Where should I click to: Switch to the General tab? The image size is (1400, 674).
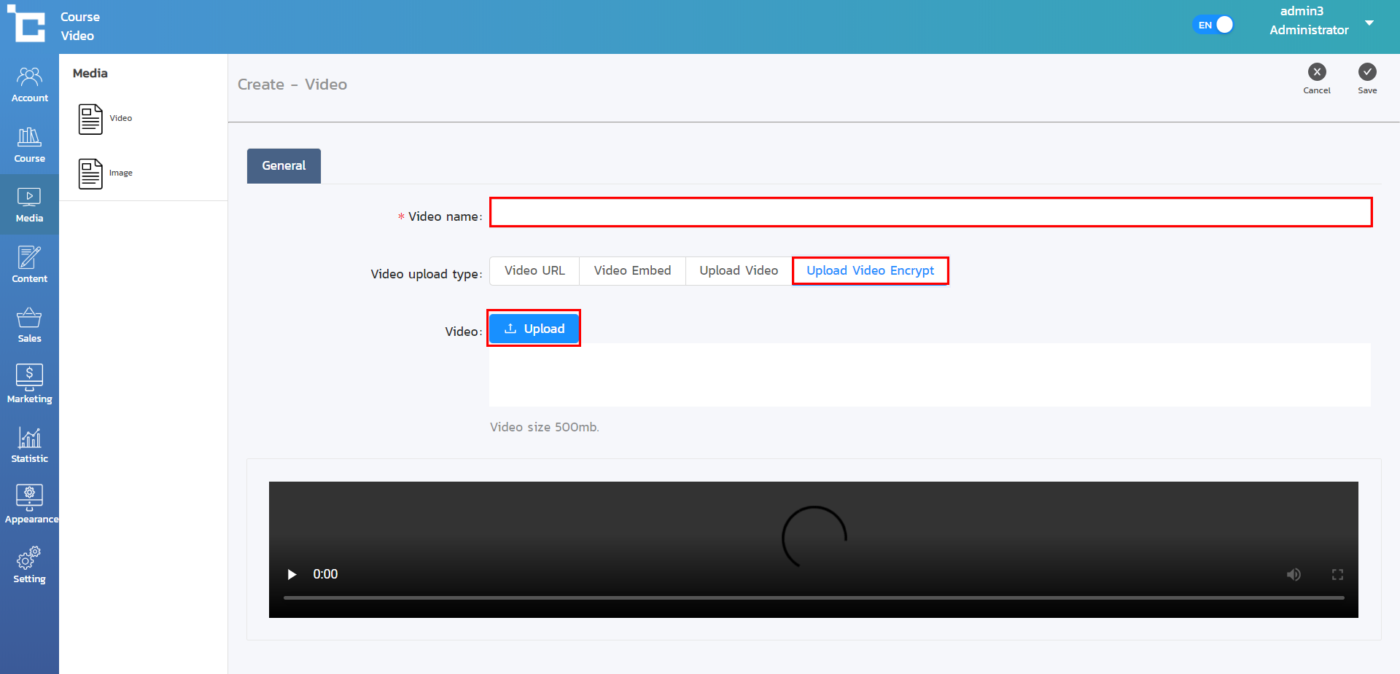point(284,166)
